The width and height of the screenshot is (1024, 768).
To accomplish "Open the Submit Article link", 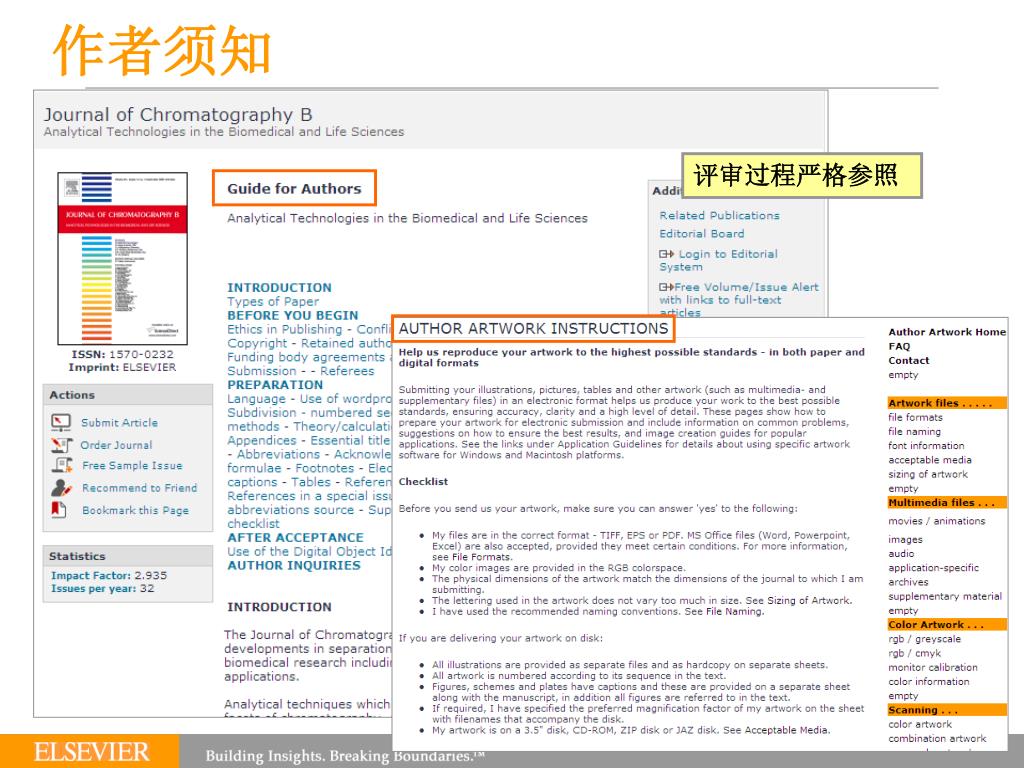I will pyautogui.click(x=119, y=423).
